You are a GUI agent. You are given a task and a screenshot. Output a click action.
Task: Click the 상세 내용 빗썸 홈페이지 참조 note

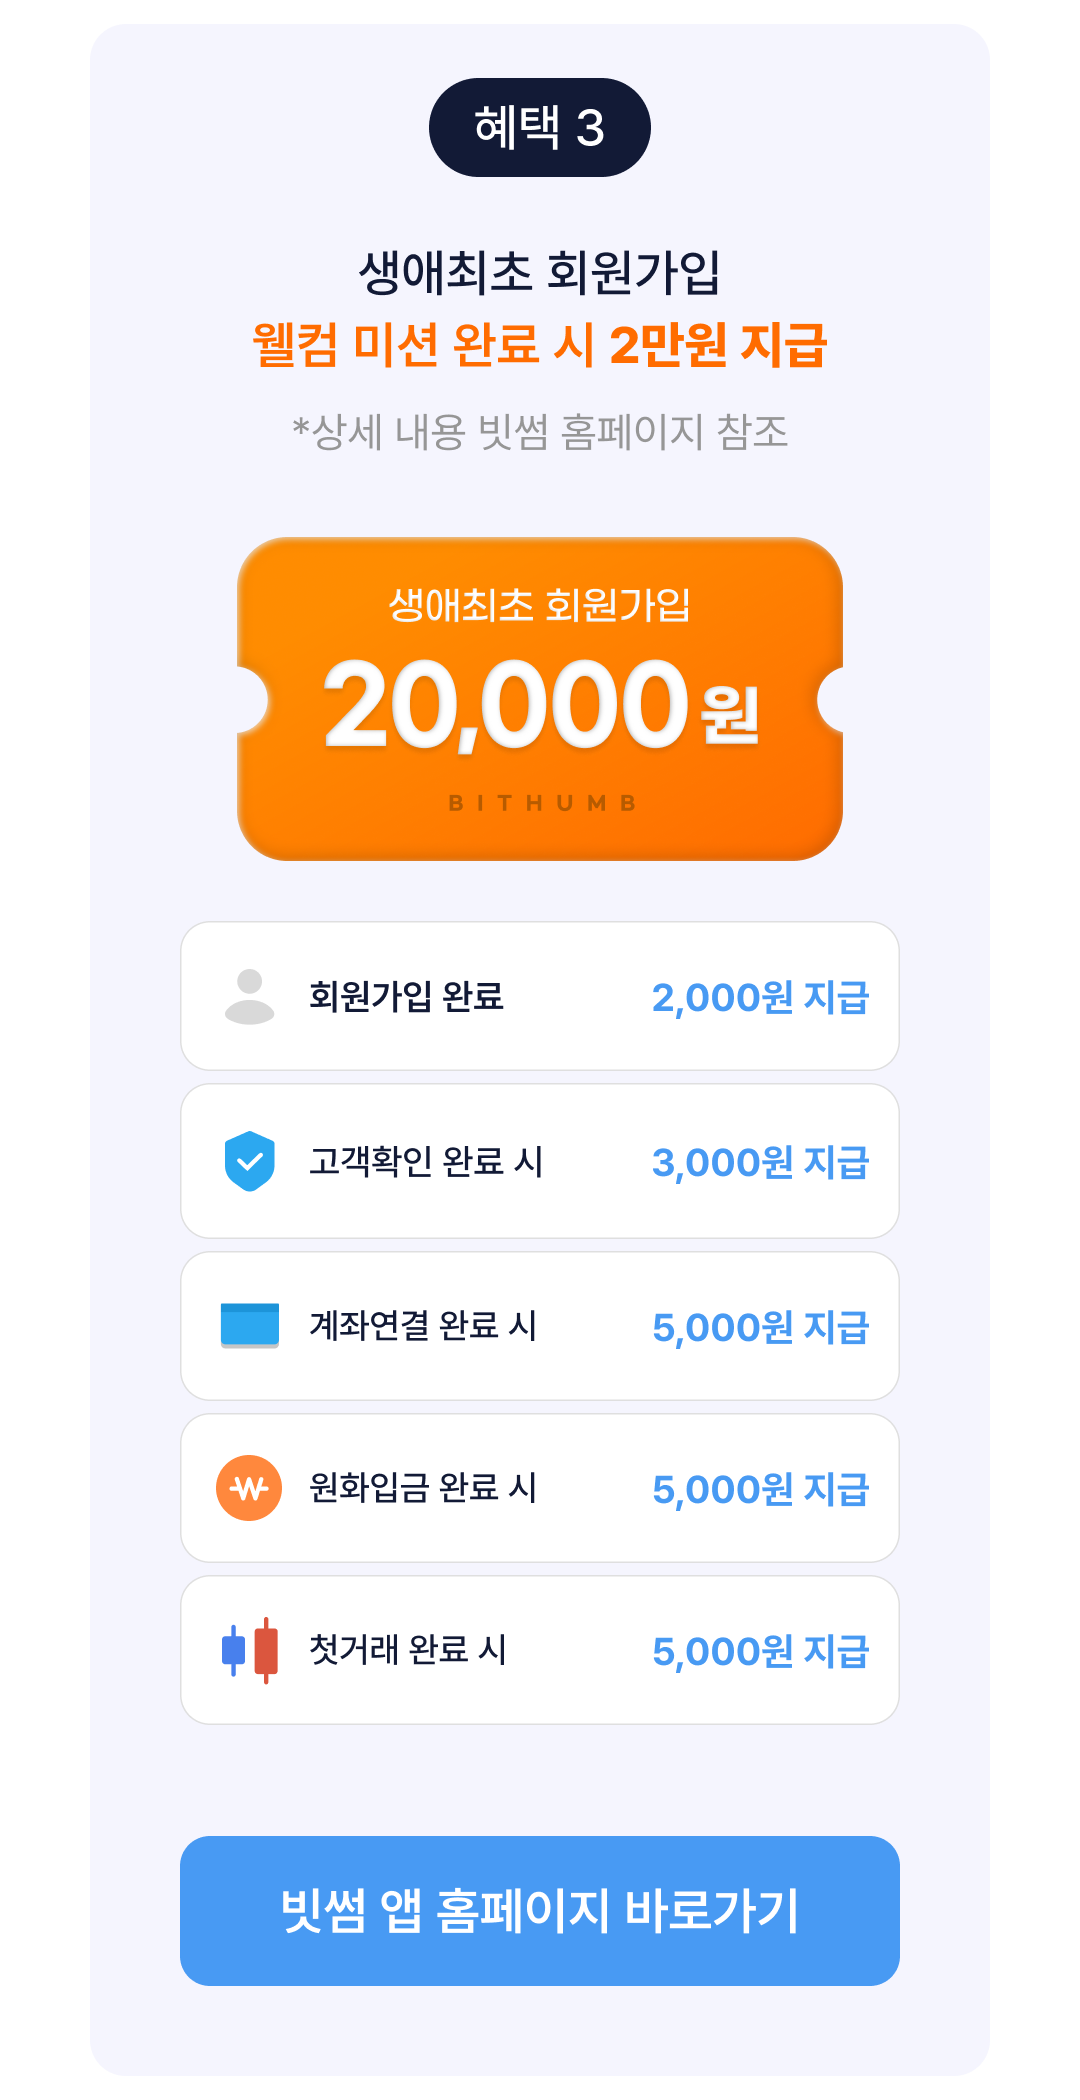click(540, 432)
